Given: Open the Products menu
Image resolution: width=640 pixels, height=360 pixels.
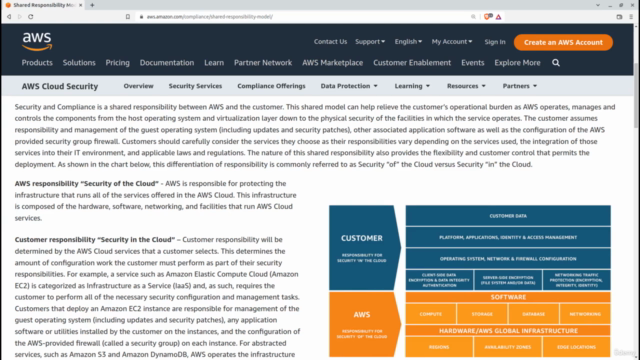Looking at the screenshot, I should point(37,63).
